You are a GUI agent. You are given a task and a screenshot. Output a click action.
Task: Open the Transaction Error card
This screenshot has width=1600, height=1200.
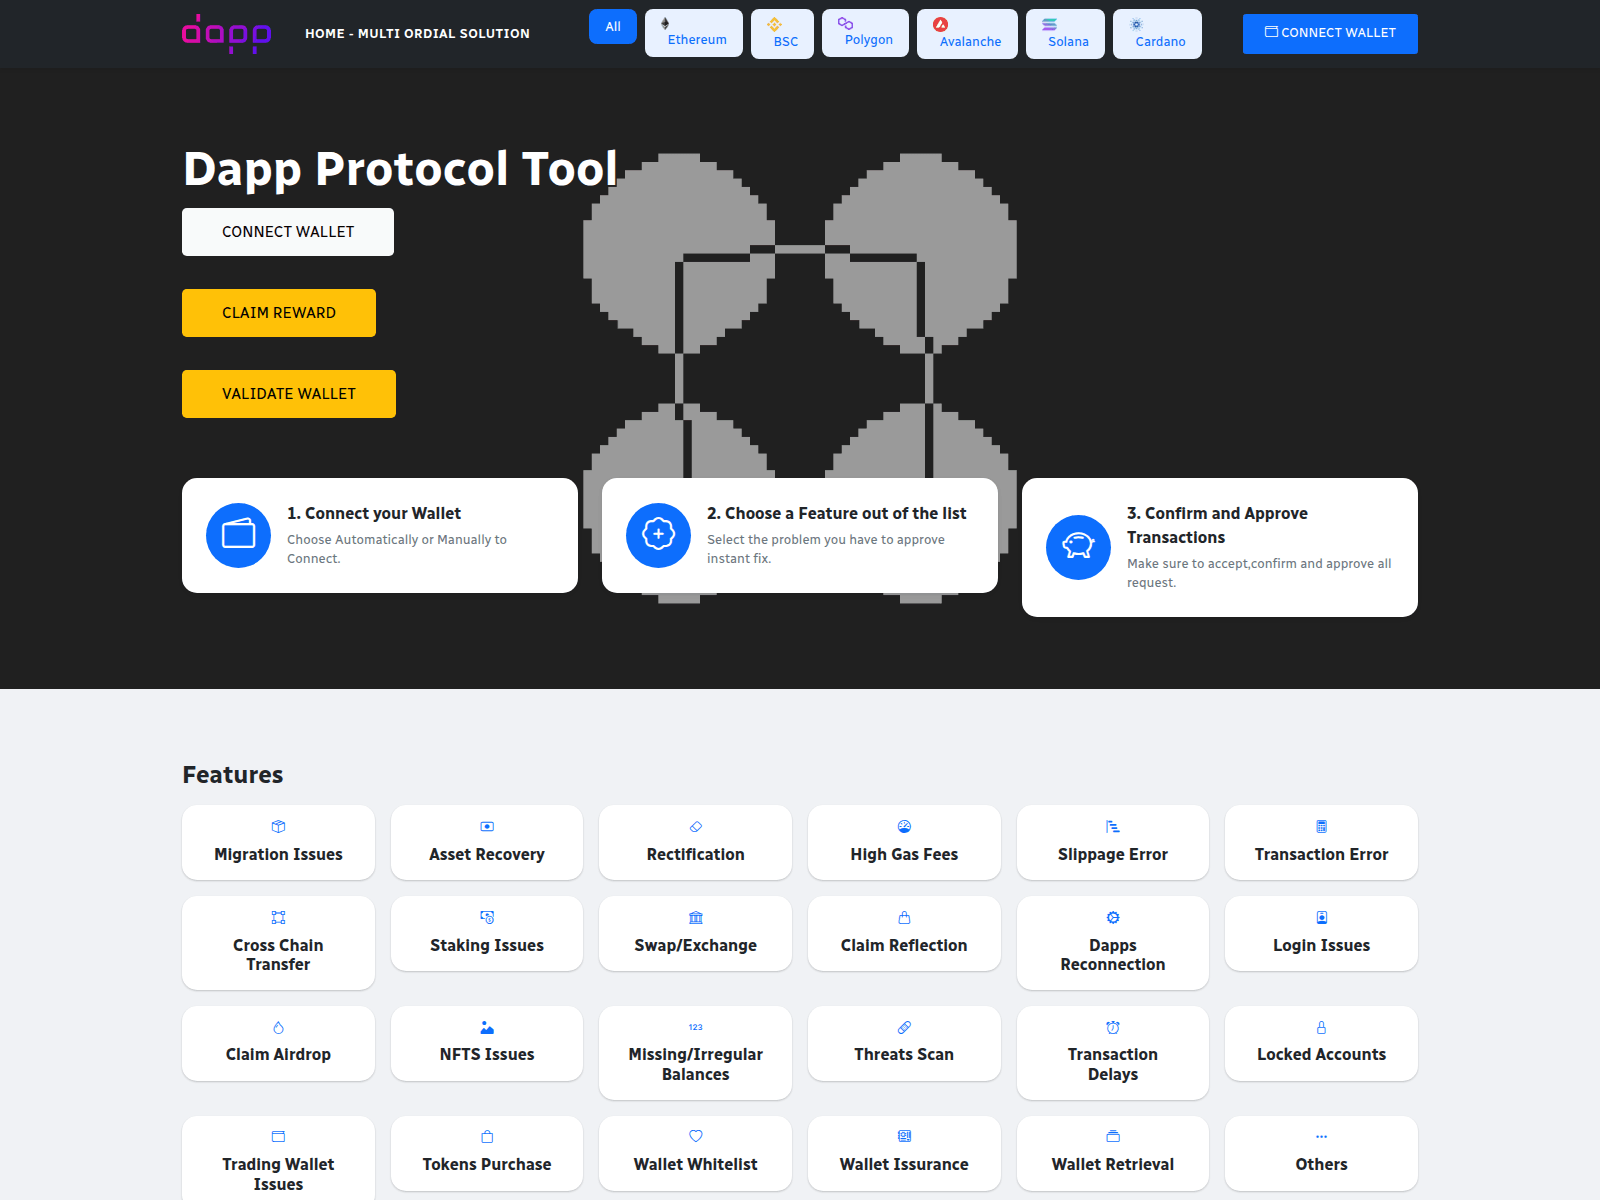tap(1321, 842)
